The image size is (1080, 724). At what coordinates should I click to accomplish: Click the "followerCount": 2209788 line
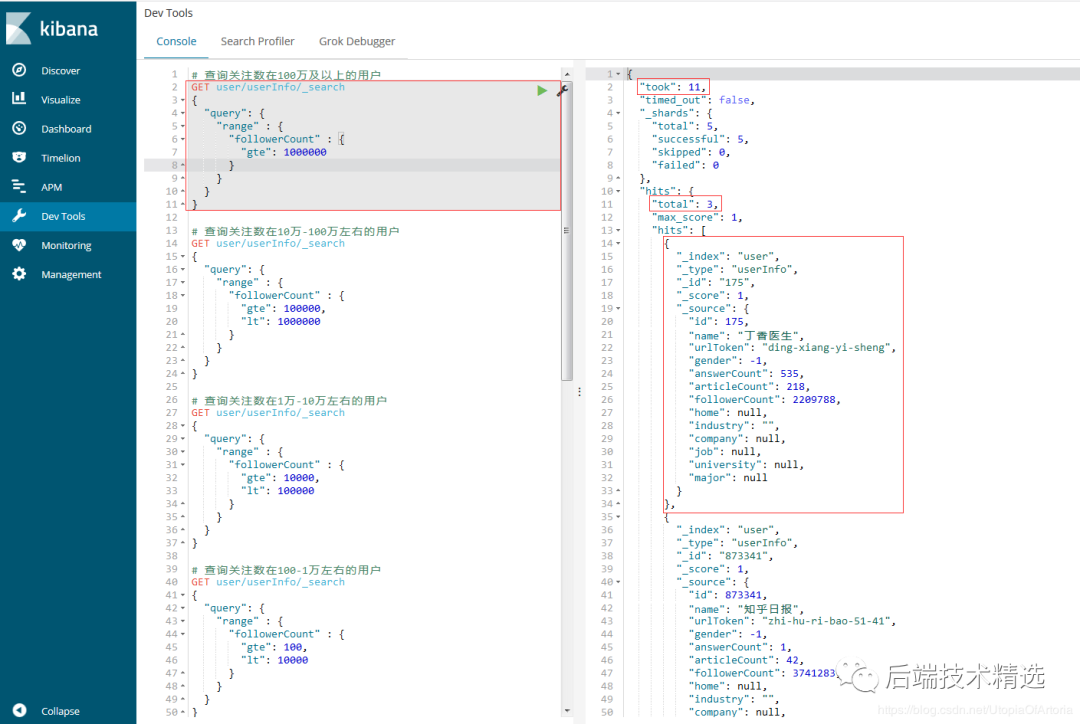click(x=765, y=400)
